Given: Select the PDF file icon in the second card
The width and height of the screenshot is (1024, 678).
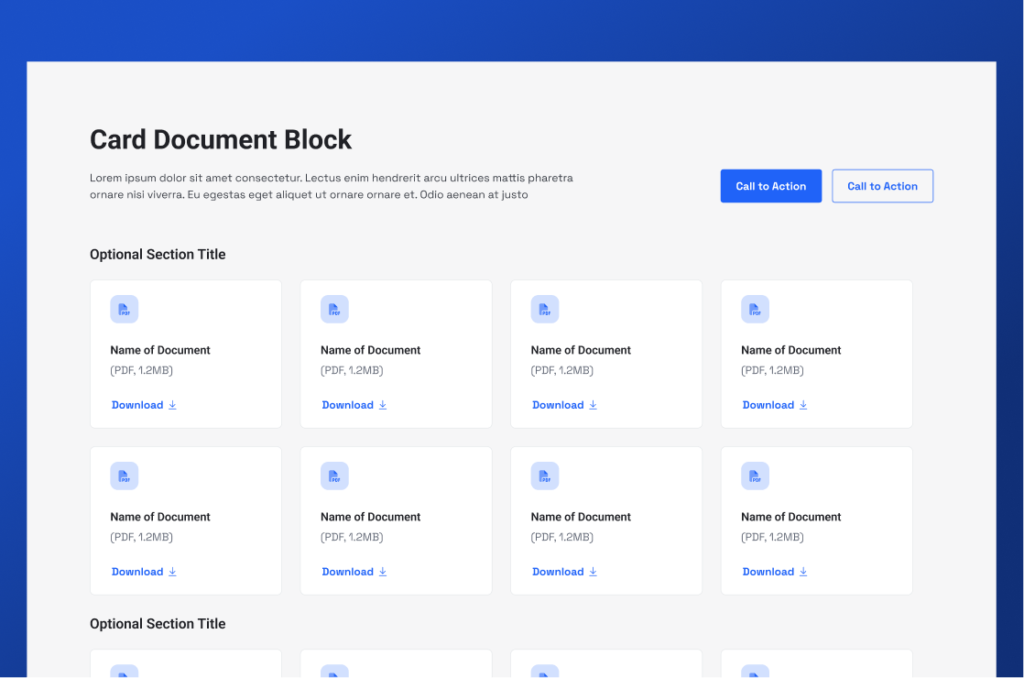Looking at the screenshot, I should (334, 309).
